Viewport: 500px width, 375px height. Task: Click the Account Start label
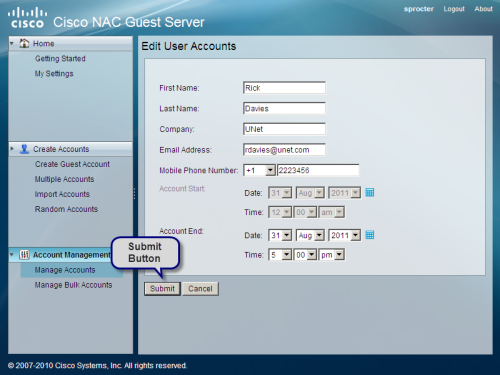182,189
